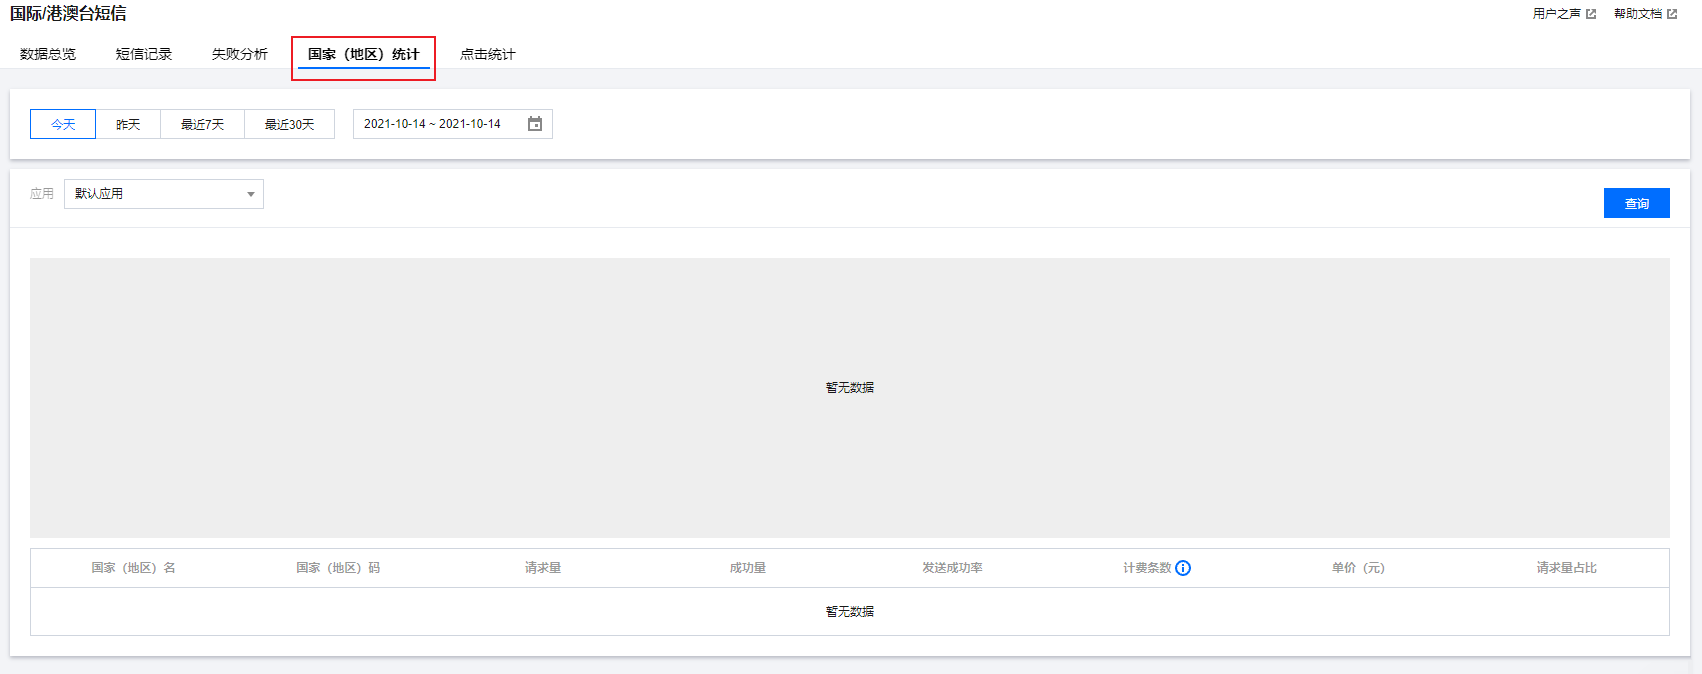Select the 国家（地区）统计 tab
1702x674 pixels.
pyautogui.click(x=363, y=54)
